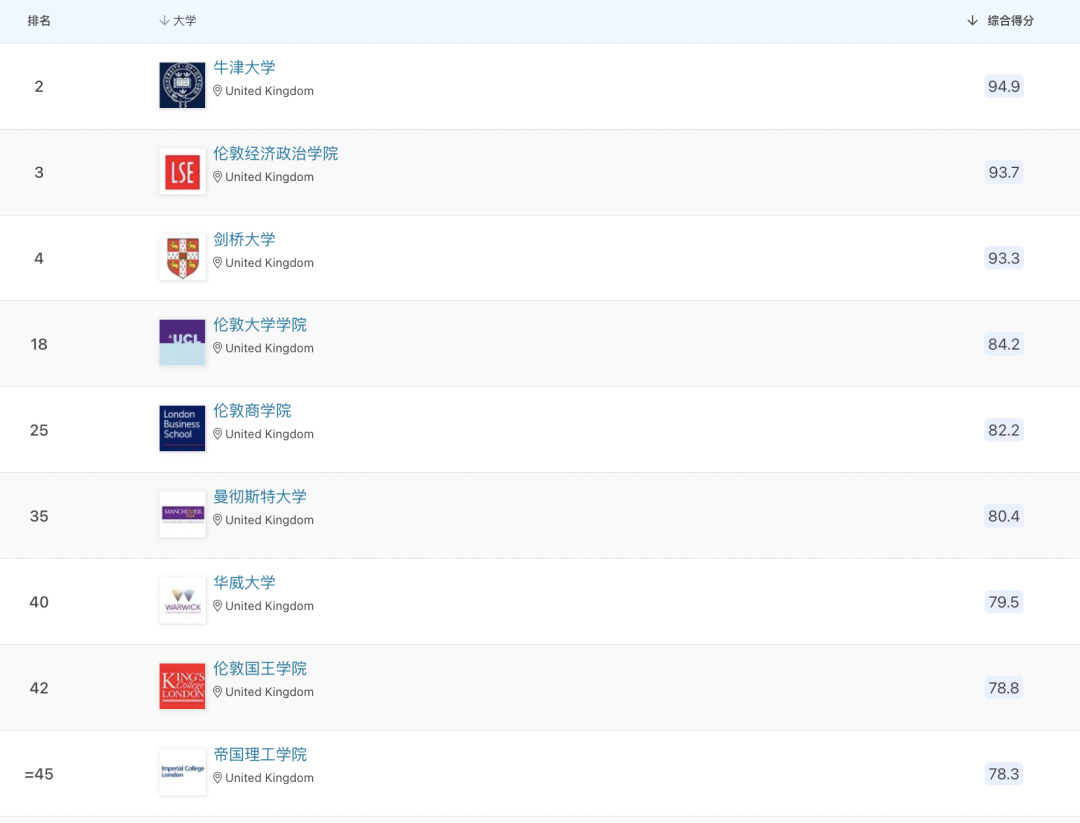
Task: Open 剑桥大学 university link
Action: coord(244,240)
